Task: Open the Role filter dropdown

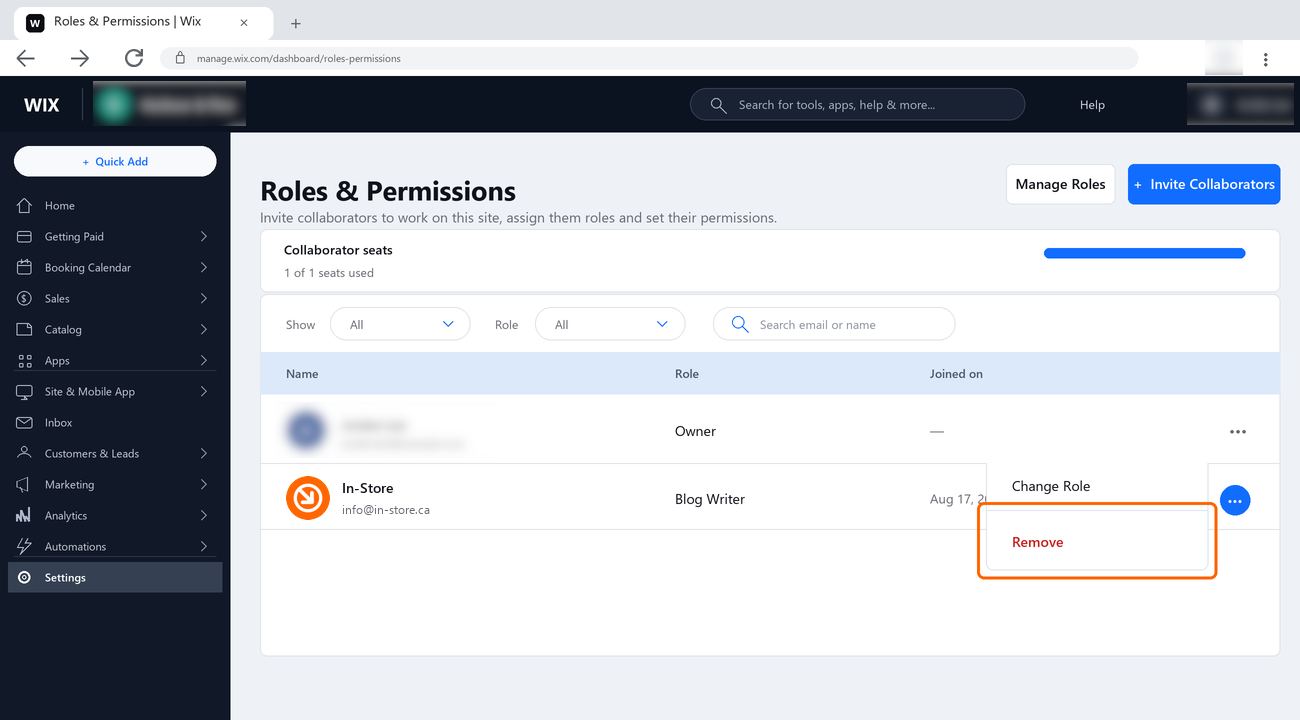Action: (x=610, y=325)
